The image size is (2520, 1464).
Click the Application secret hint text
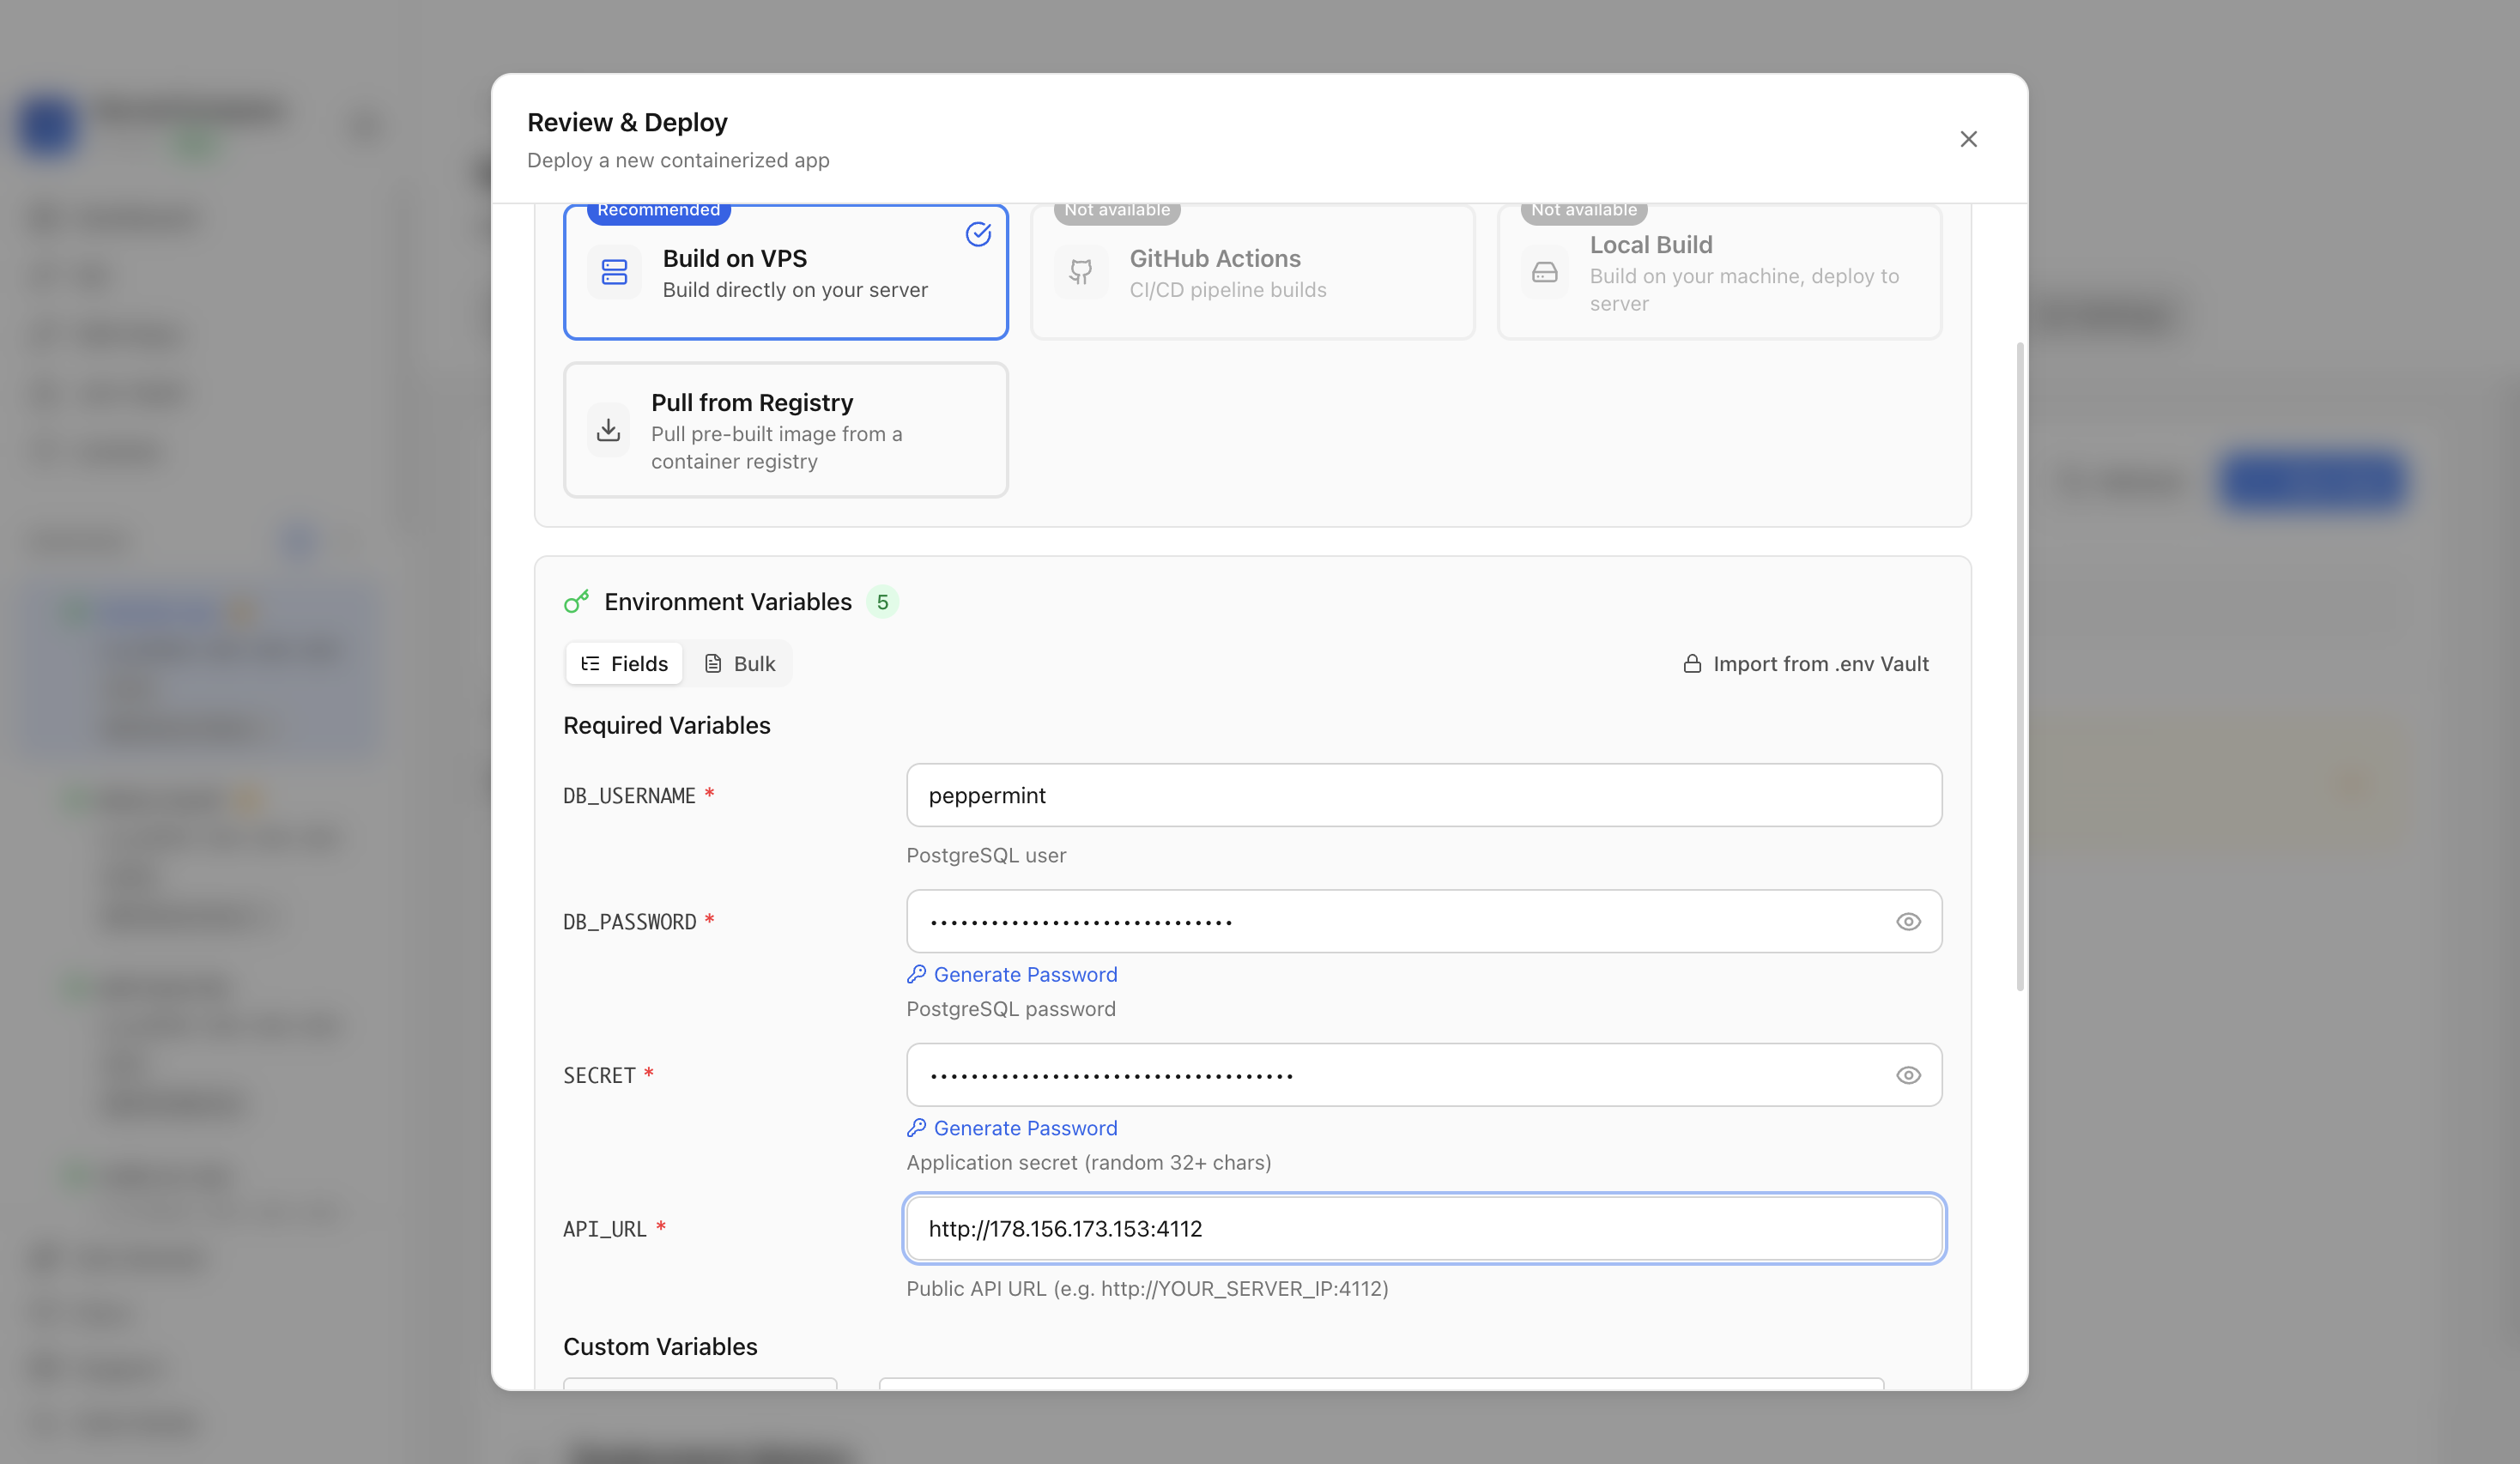click(x=1089, y=1163)
